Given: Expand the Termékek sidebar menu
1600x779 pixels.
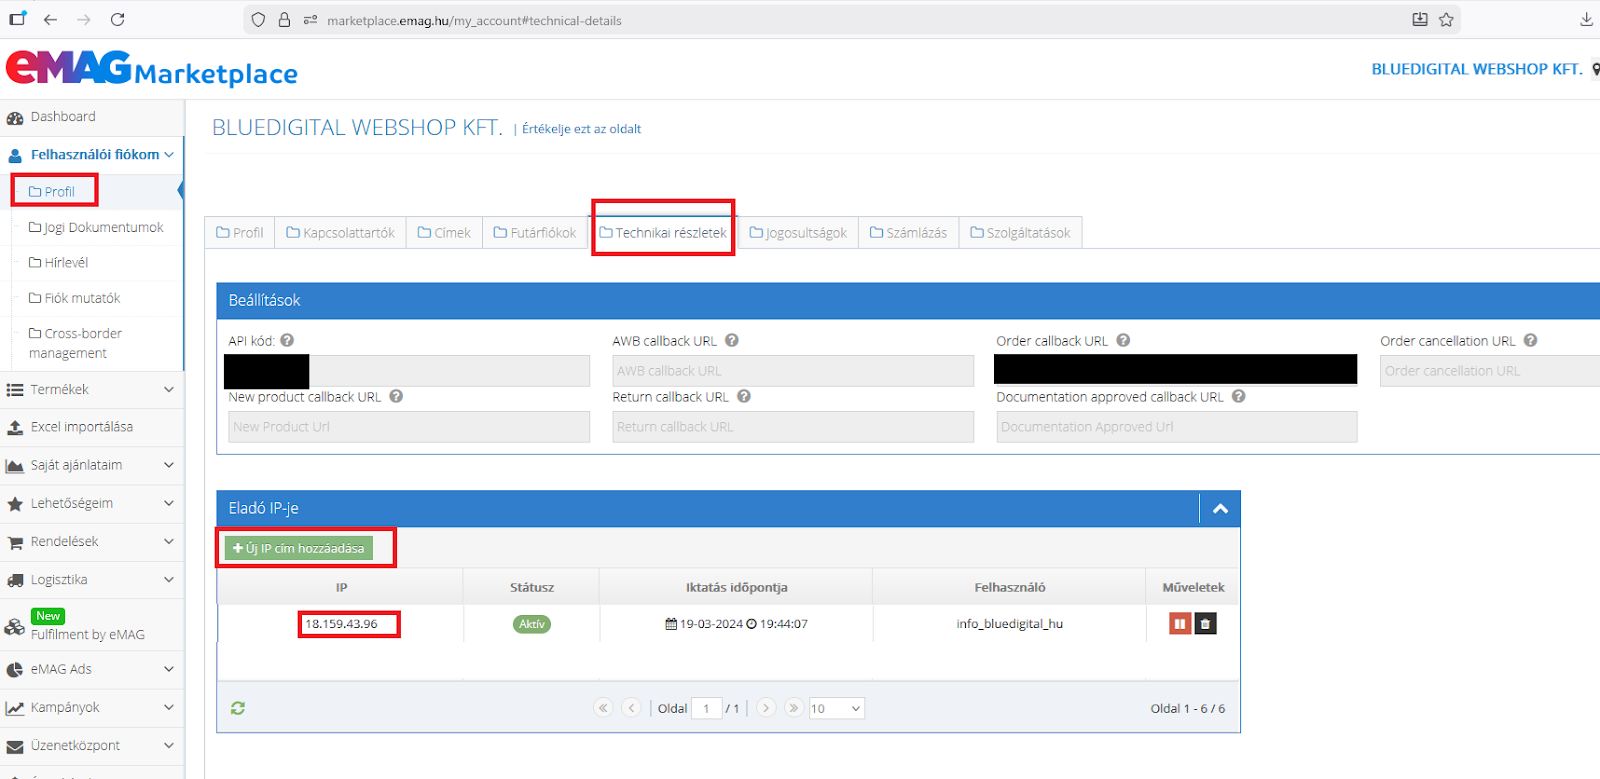Looking at the screenshot, I should (92, 389).
